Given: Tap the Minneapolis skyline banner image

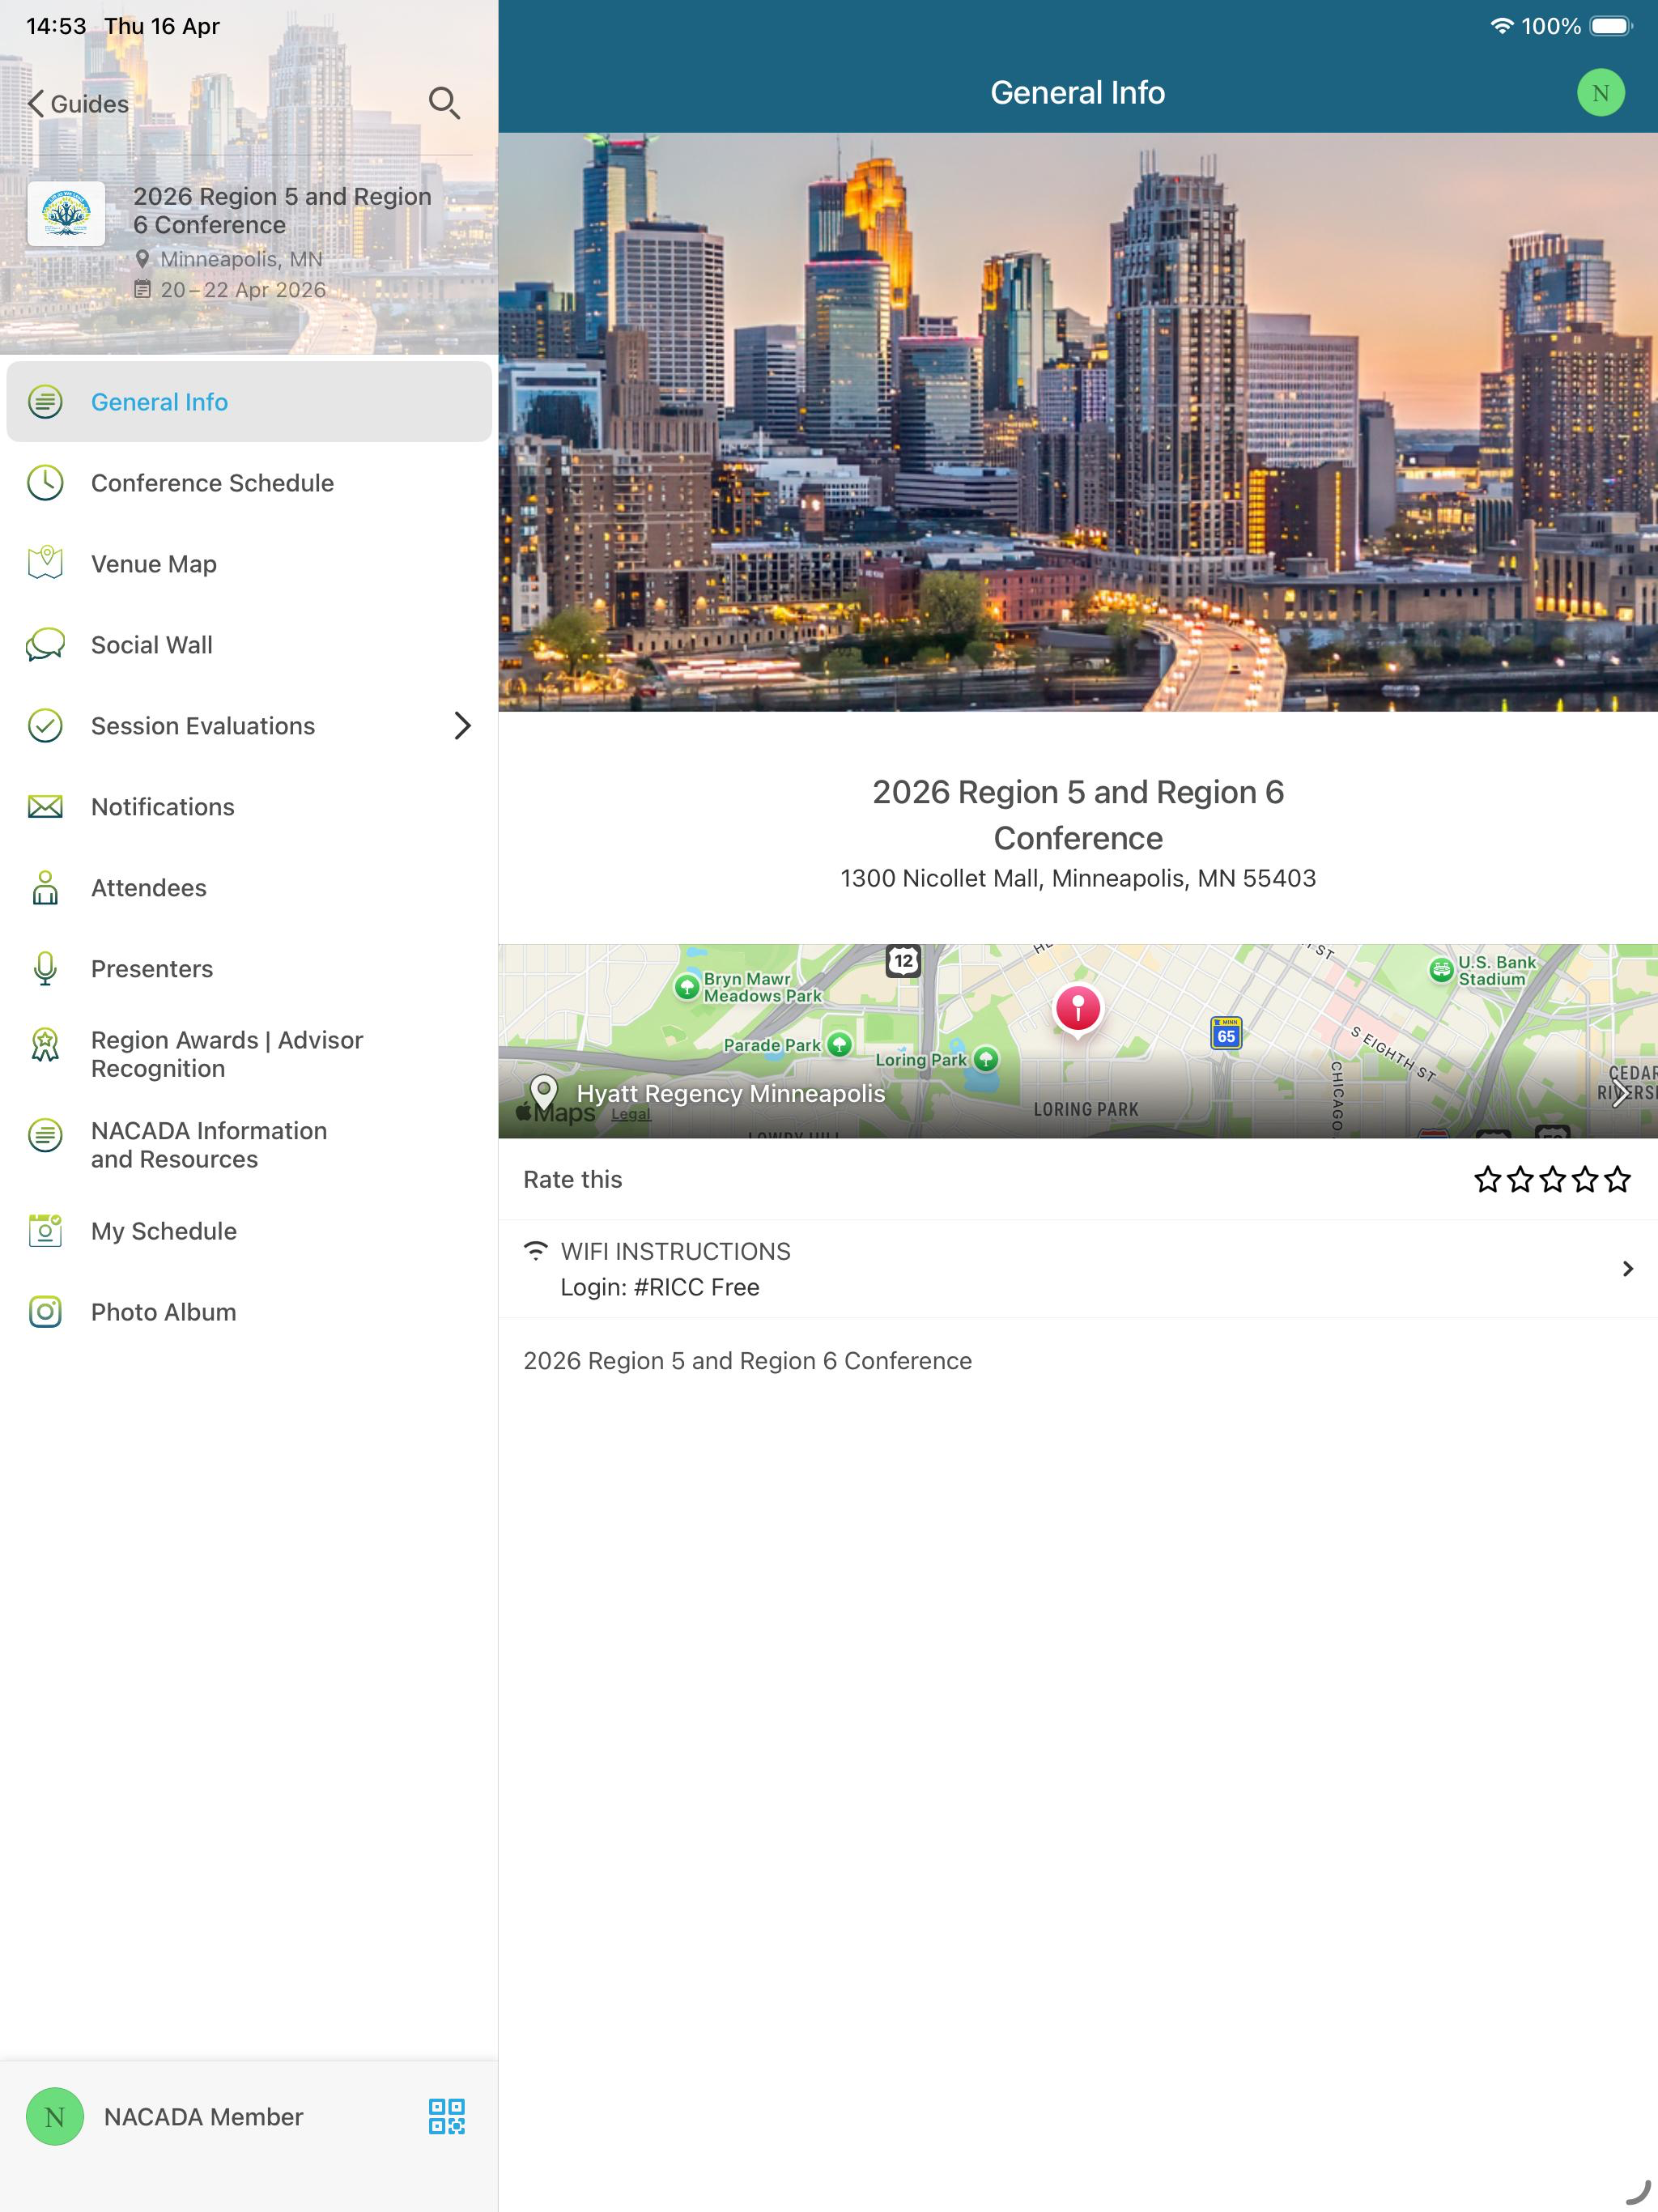Looking at the screenshot, I should pyautogui.click(x=1078, y=422).
